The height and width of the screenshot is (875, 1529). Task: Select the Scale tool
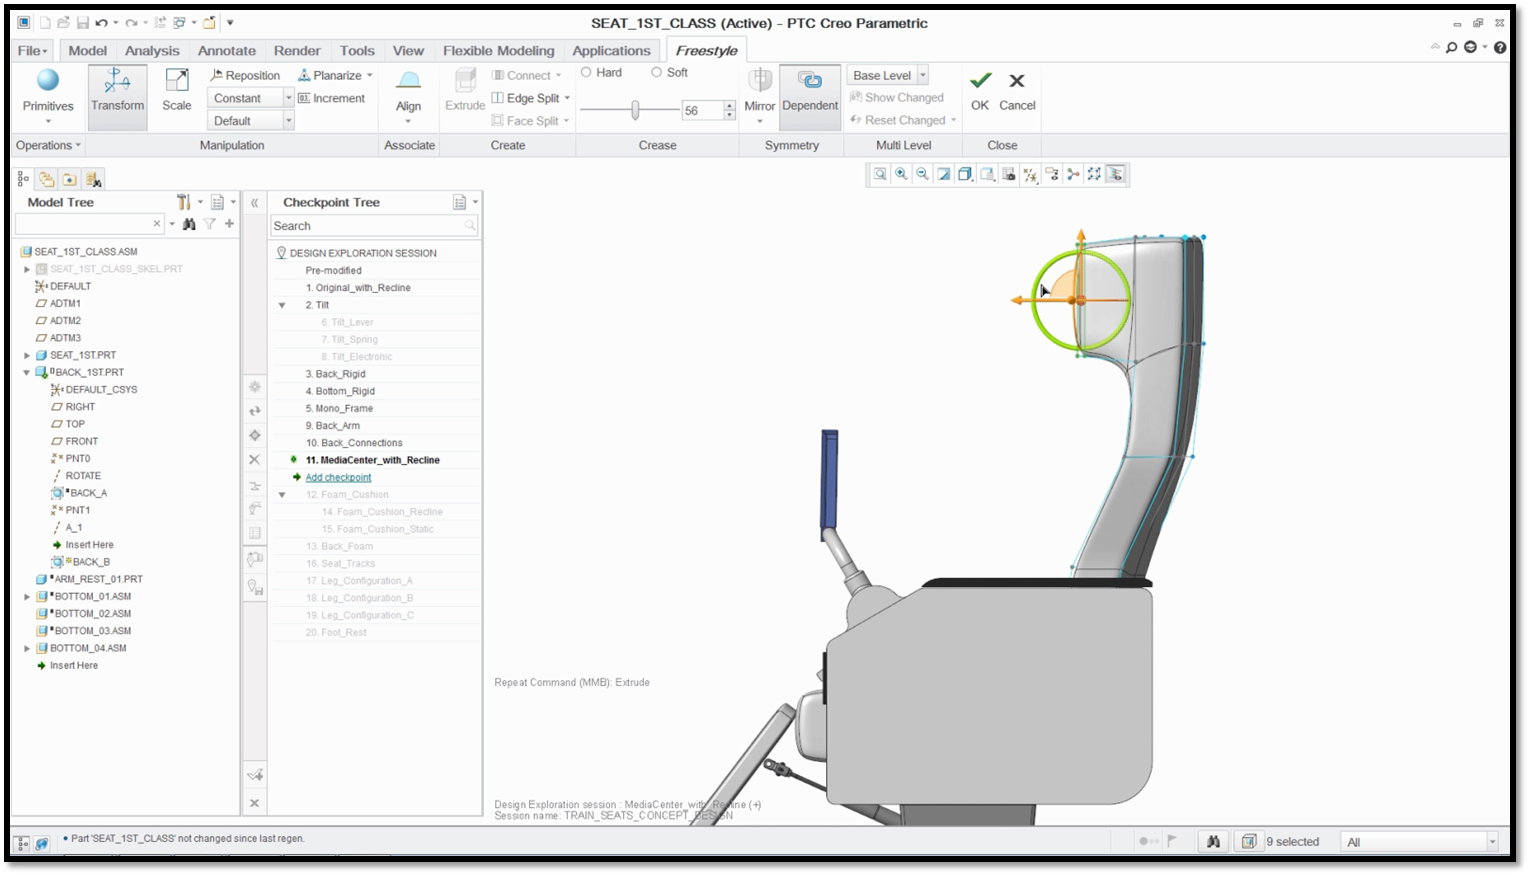pyautogui.click(x=177, y=92)
